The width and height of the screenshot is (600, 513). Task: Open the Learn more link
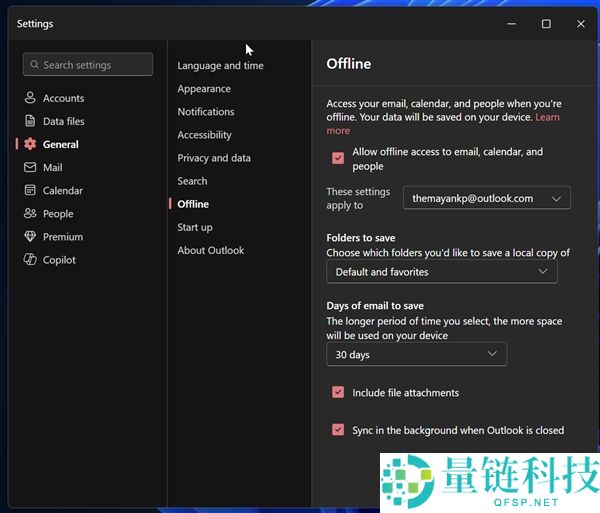pos(547,117)
